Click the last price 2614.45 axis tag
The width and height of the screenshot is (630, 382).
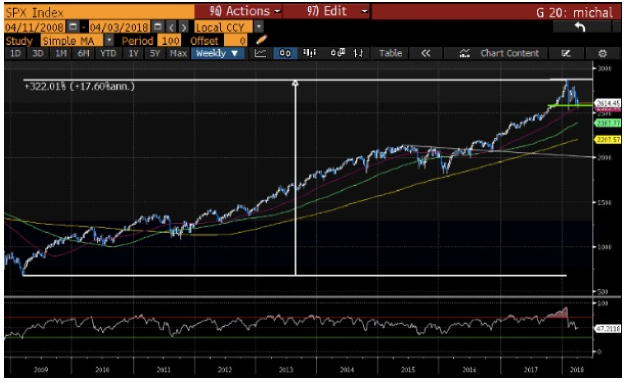pyautogui.click(x=608, y=103)
